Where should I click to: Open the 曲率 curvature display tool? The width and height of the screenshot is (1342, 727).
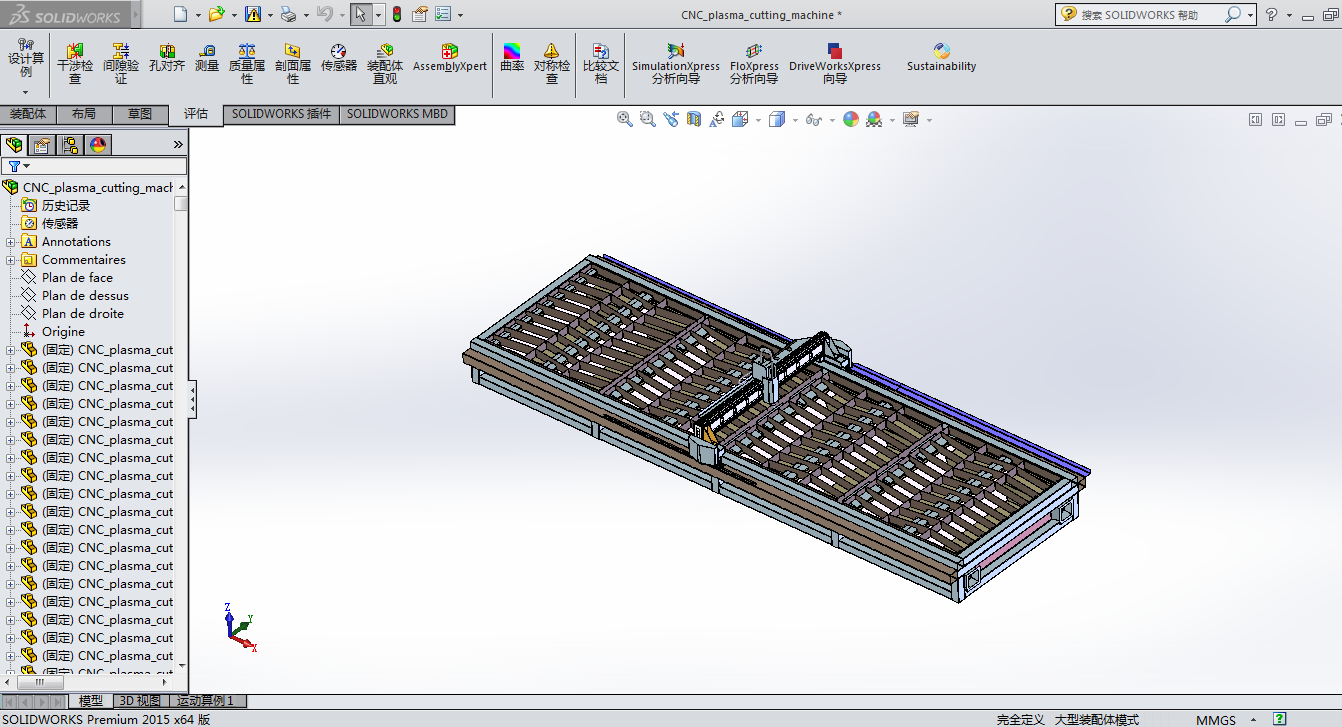(x=512, y=59)
